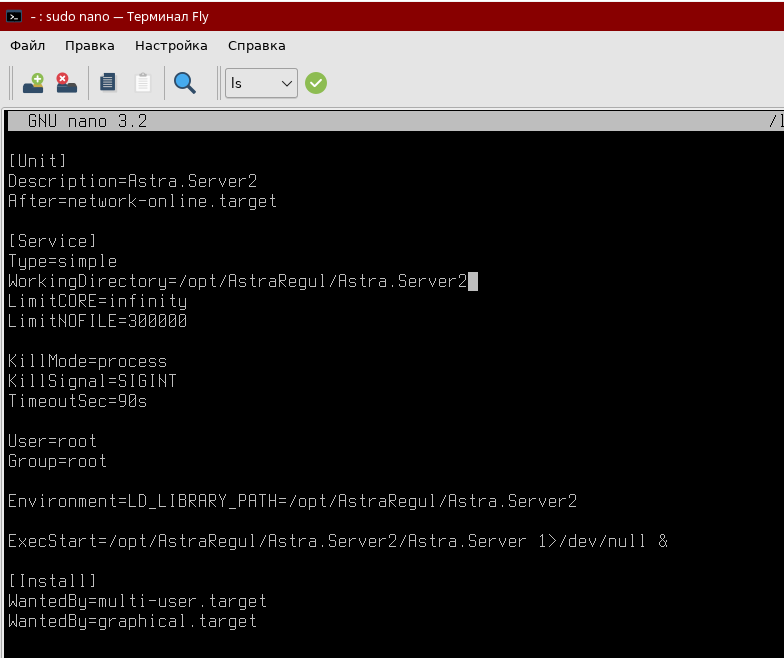Open the Справка menu
Screen dimensions: 784x658
pyautogui.click(x=256, y=45)
